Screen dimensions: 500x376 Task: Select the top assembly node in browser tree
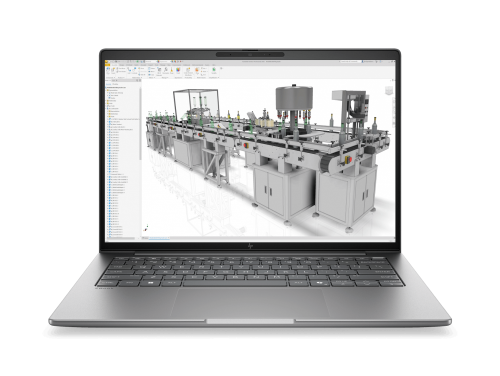point(117,87)
